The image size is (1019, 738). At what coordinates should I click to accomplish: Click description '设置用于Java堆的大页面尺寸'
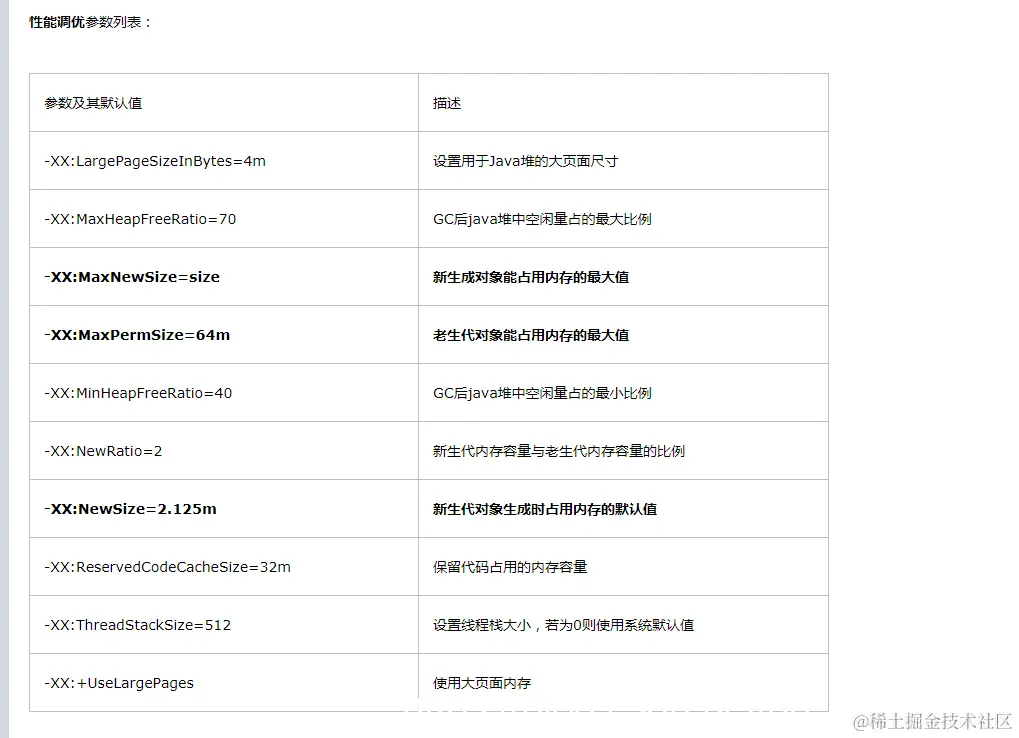(525, 161)
